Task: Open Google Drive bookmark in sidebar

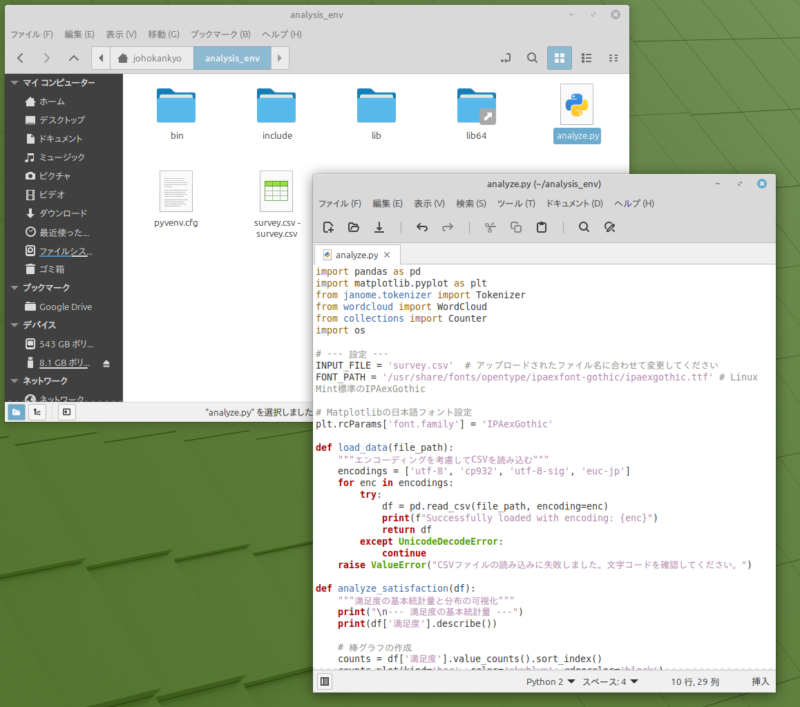Action: (x=65, y=306)
